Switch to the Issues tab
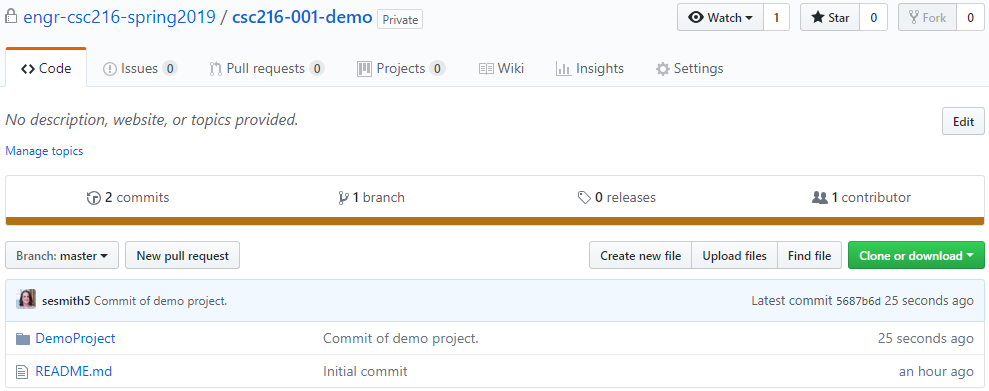This screenshot has height=391, width=989. click(x=140, y=68)
